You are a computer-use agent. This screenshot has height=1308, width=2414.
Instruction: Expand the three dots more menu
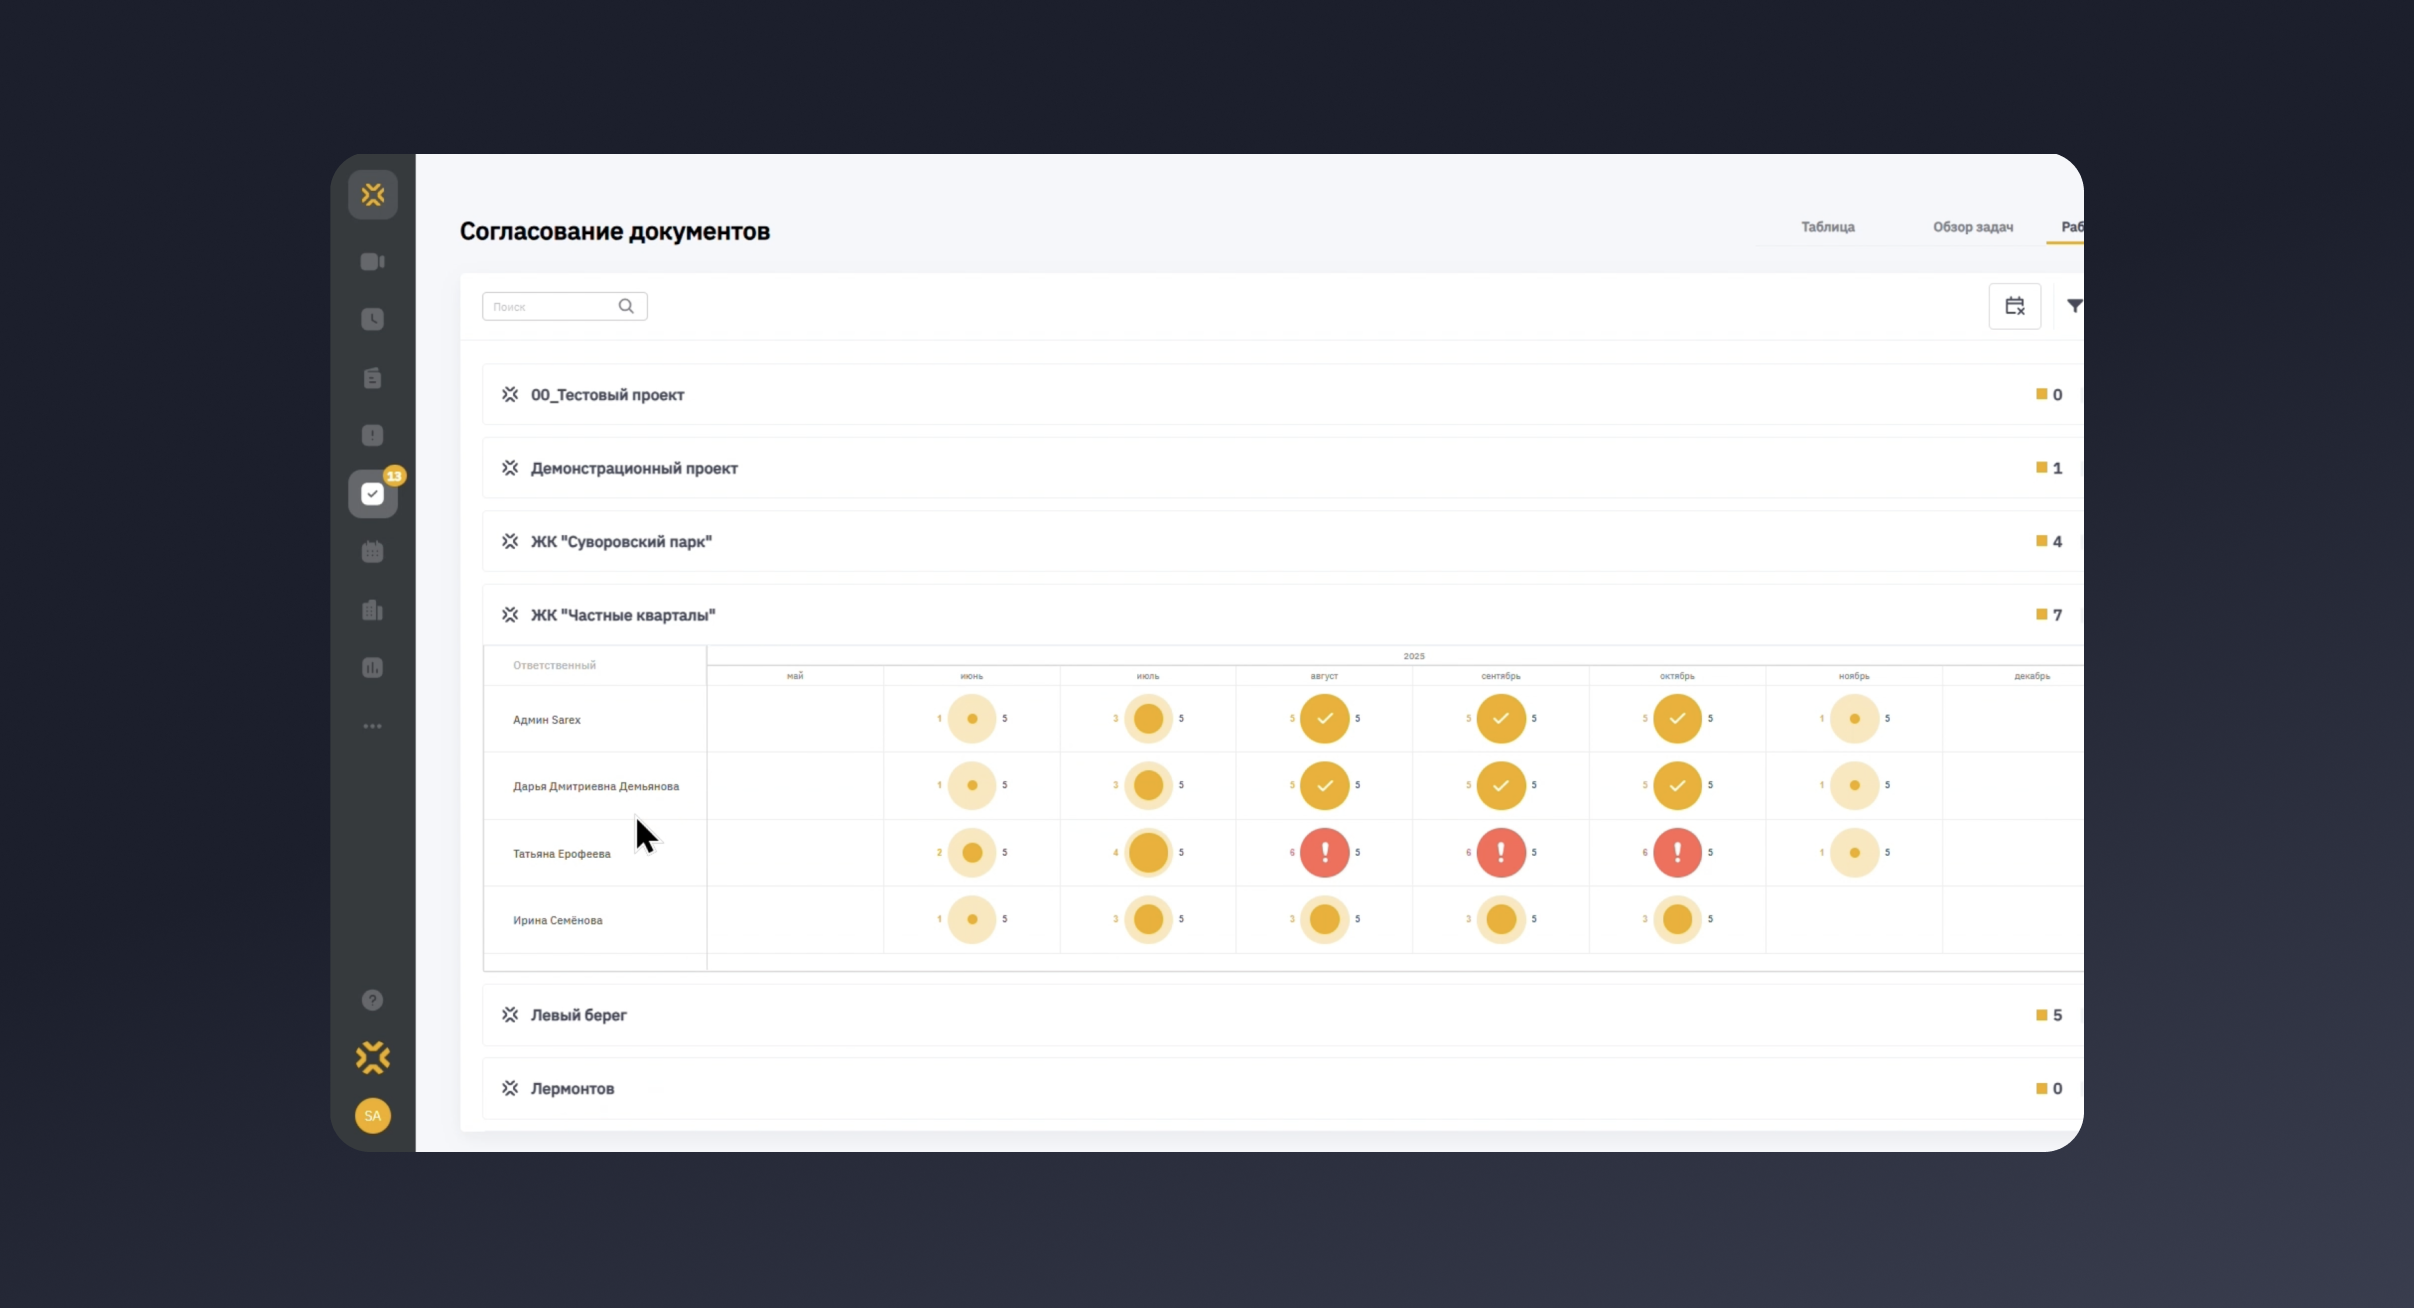pyautogui.click(x=372, y=726)
